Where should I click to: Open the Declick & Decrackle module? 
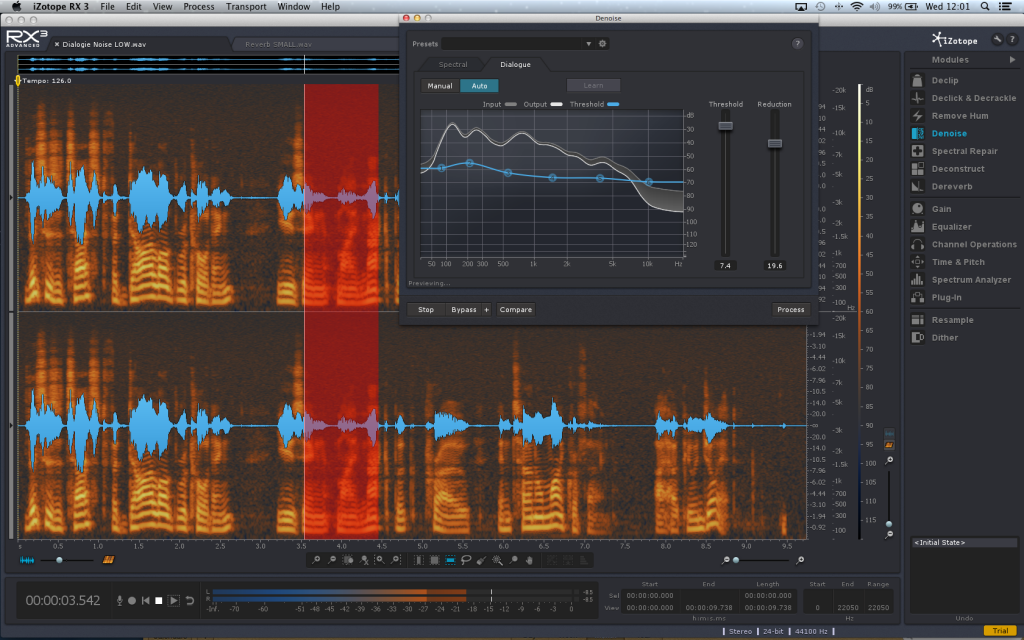coord(963,98)
